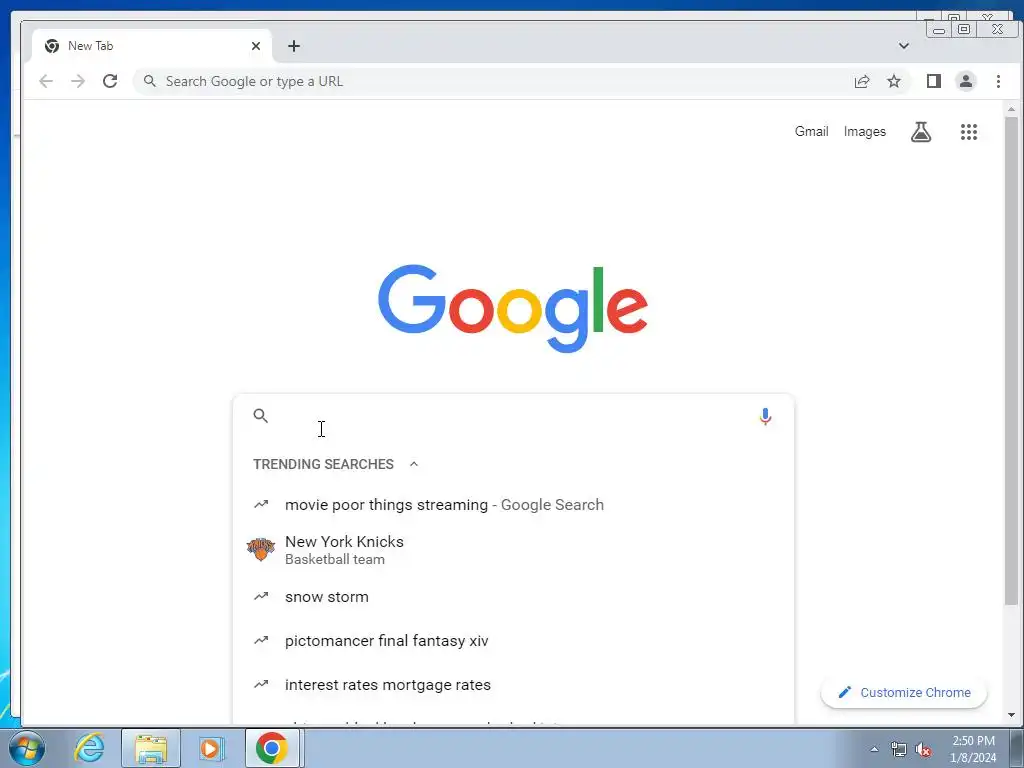The height and width of the screenshot is (768, 1024).
Task: Click the scrollbar down arrow
Action: (1011, 715)
